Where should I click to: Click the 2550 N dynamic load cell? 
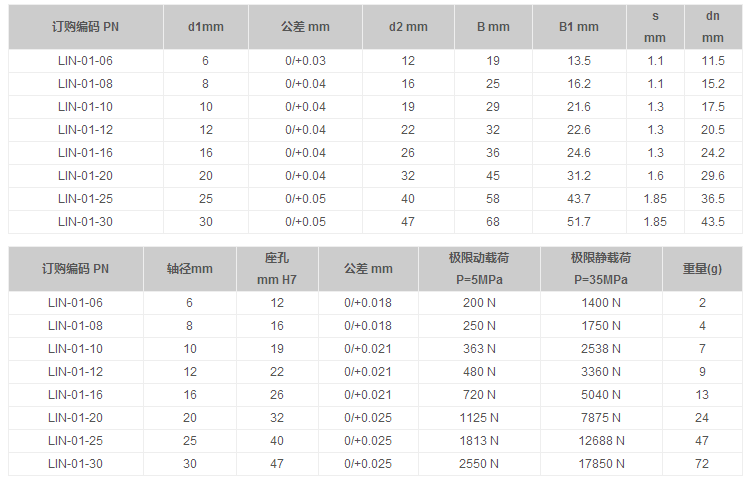click(x=477, y=464)
